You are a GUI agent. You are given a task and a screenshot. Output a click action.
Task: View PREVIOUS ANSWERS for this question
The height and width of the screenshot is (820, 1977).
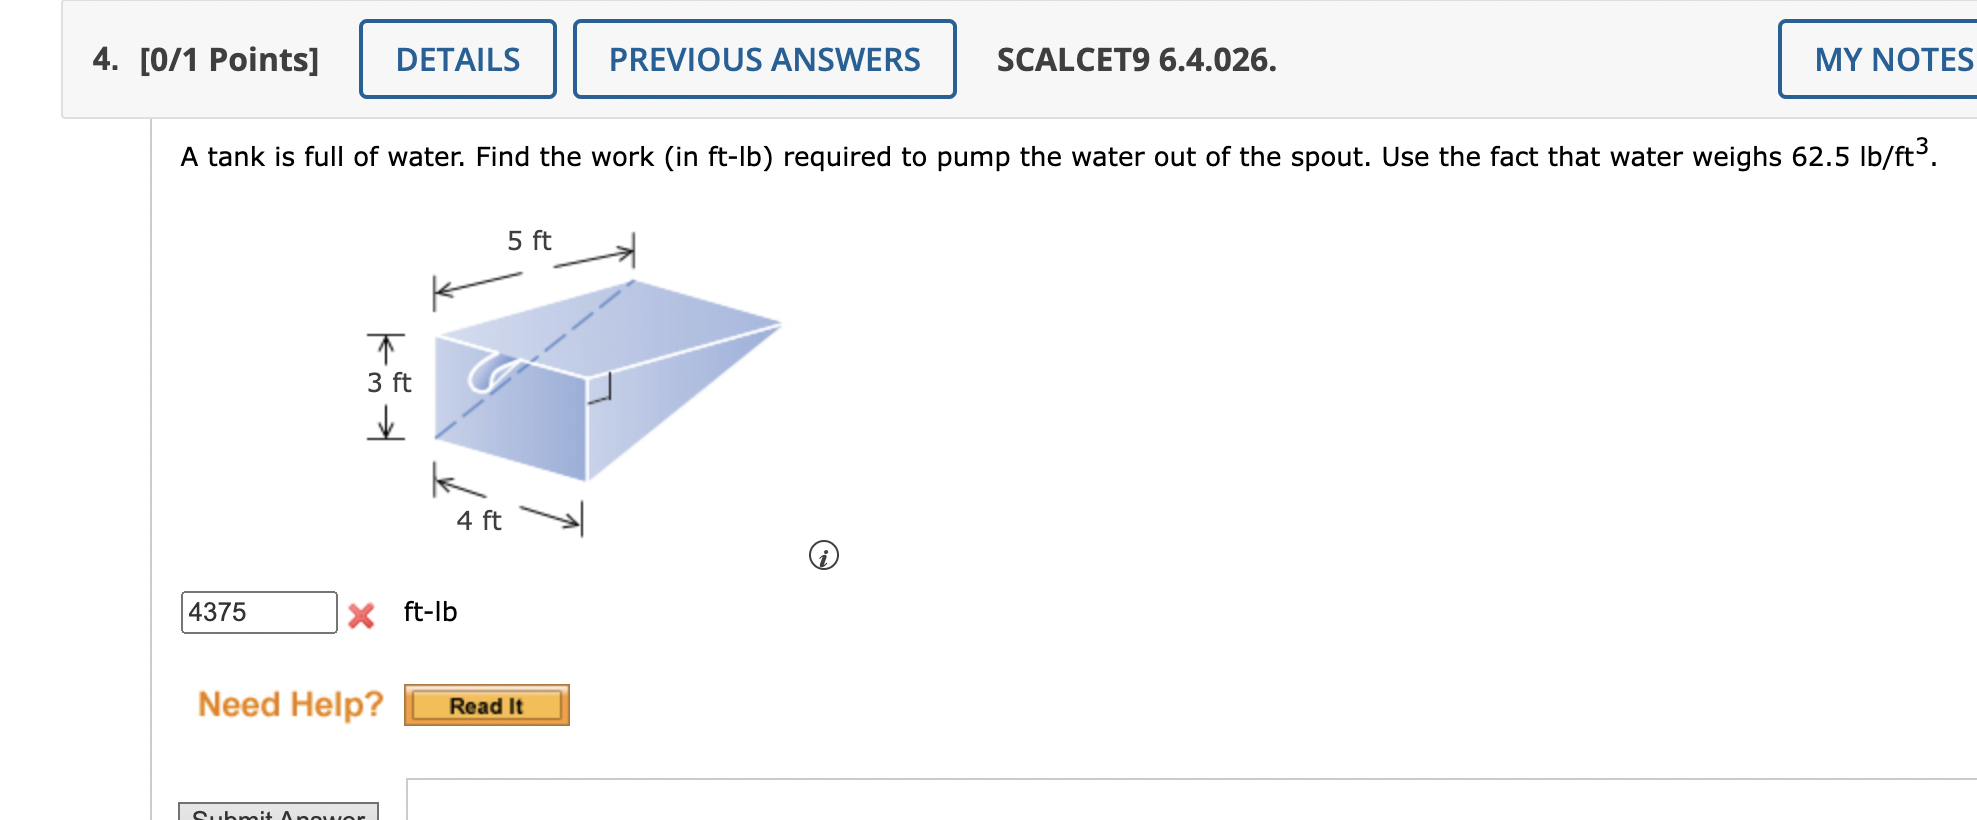coord(764,60)
